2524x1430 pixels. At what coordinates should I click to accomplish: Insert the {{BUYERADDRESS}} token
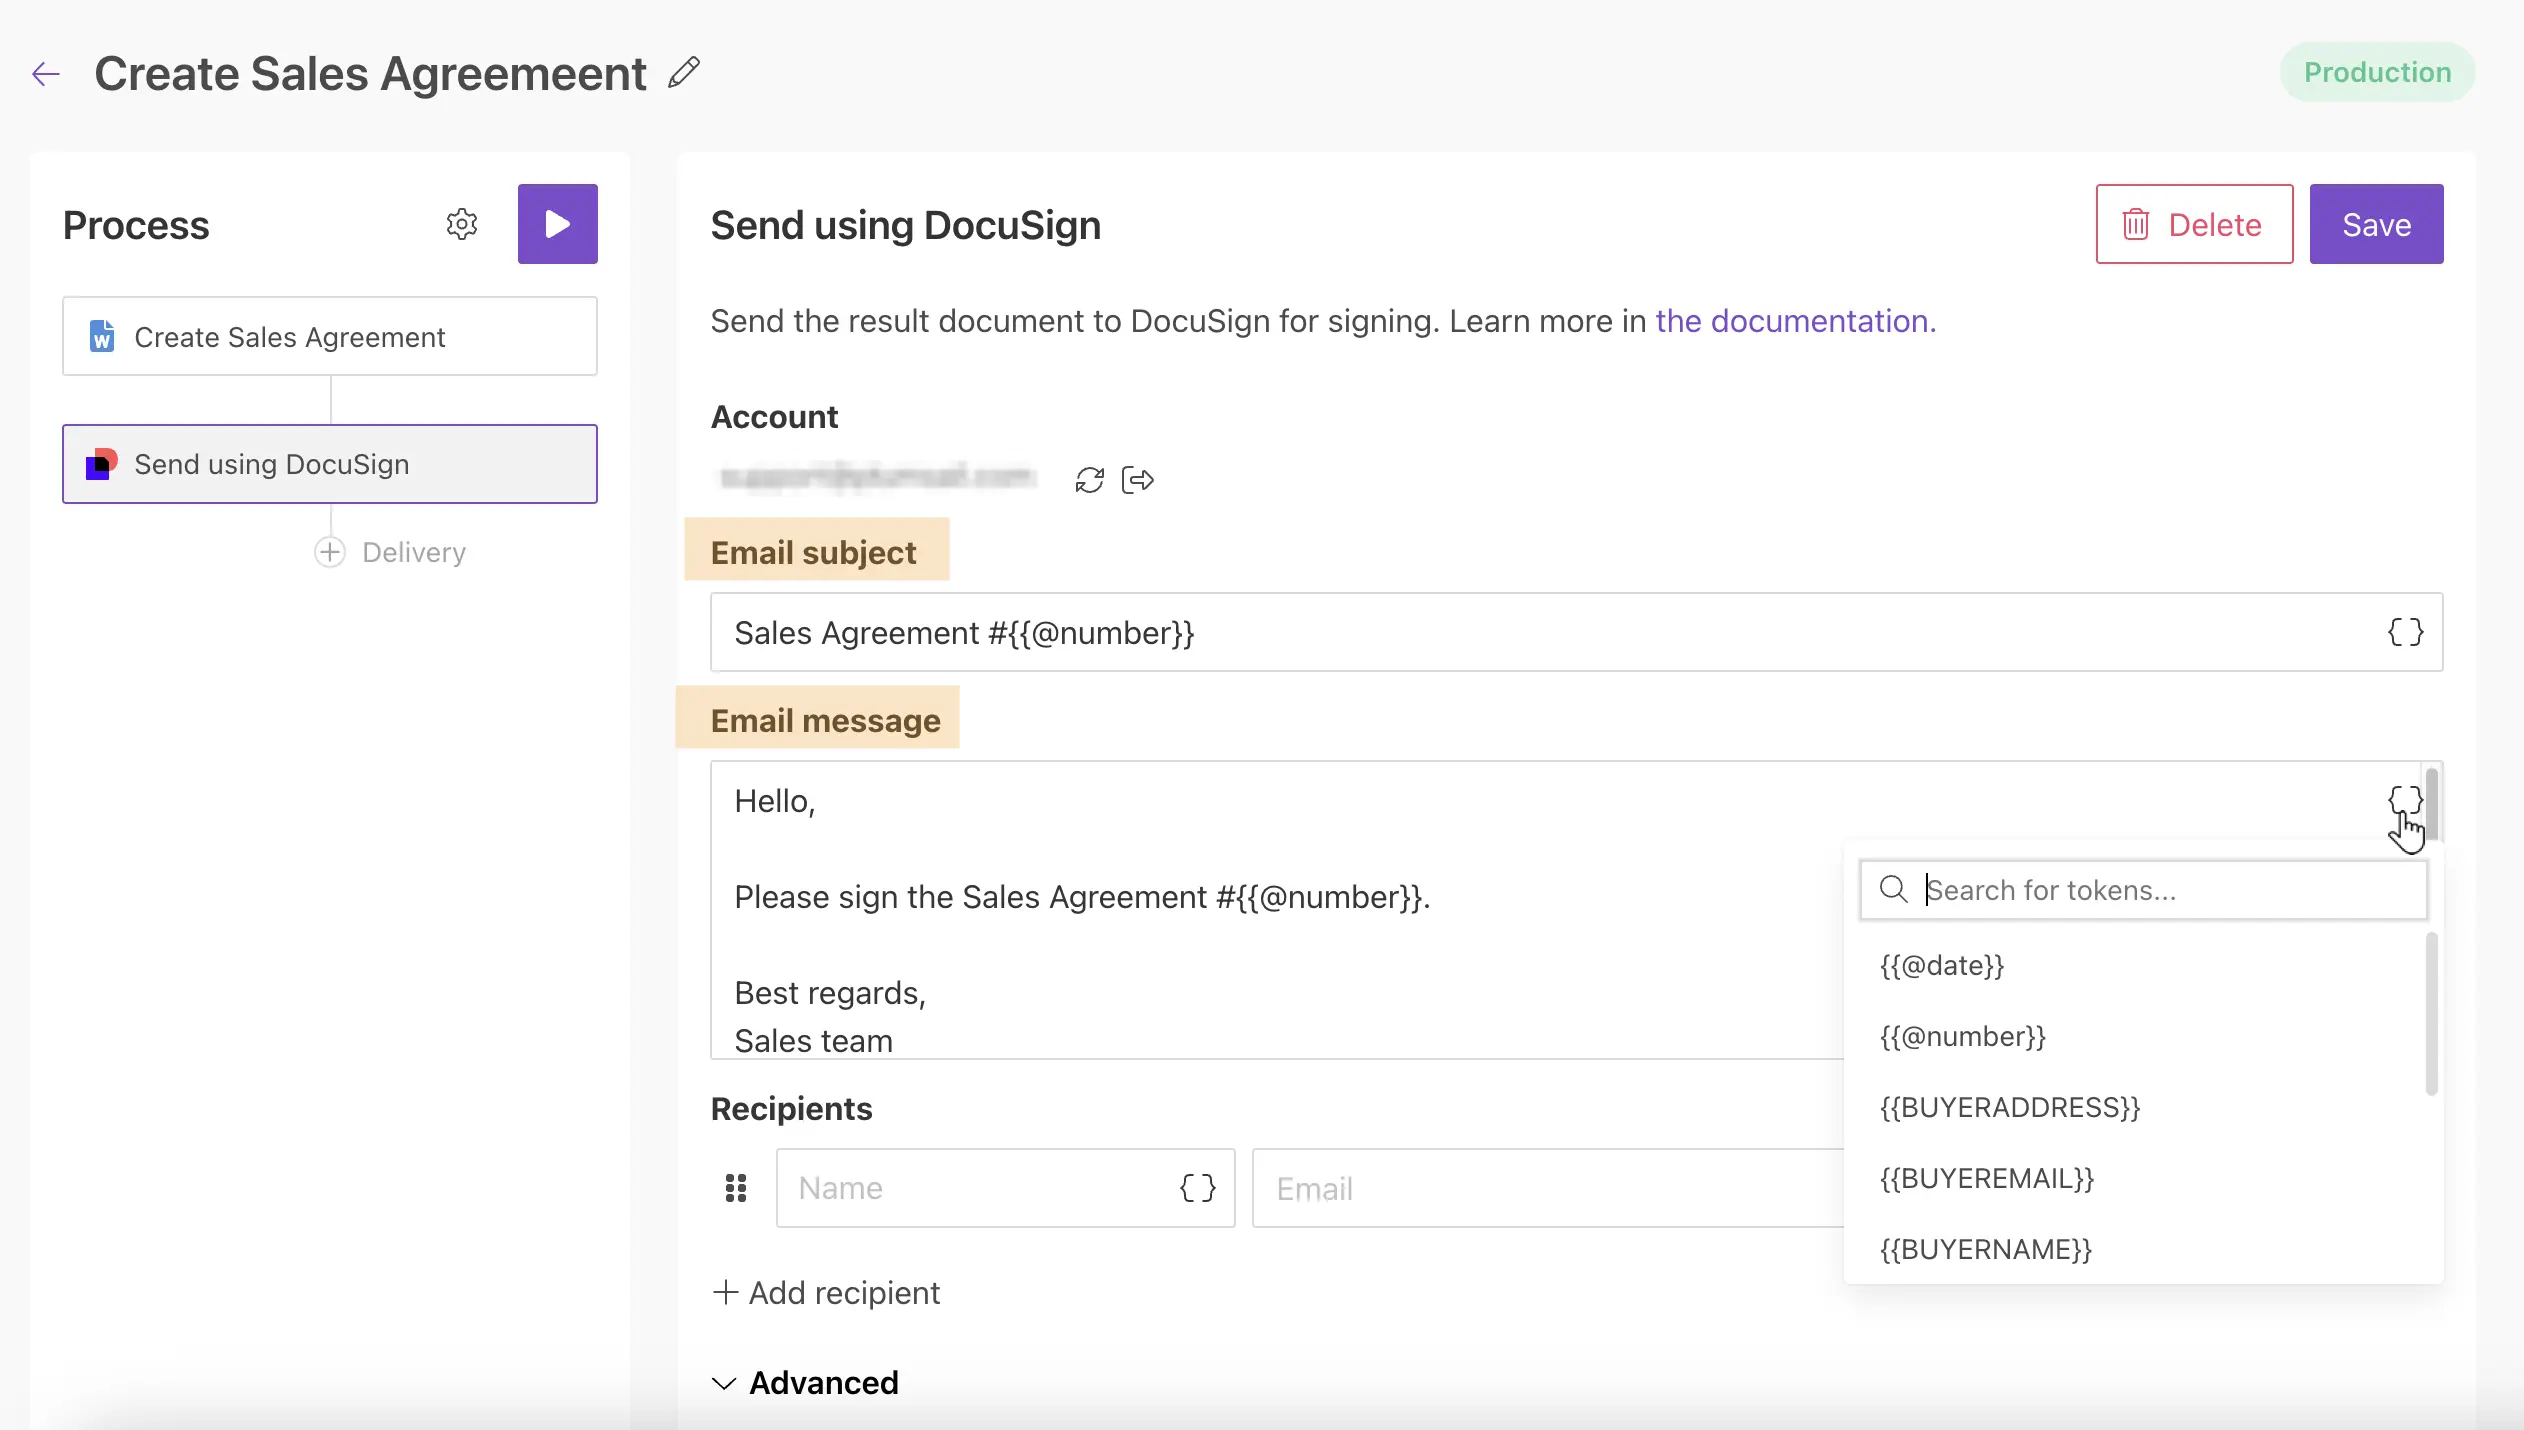[x=2010, y=1108]
